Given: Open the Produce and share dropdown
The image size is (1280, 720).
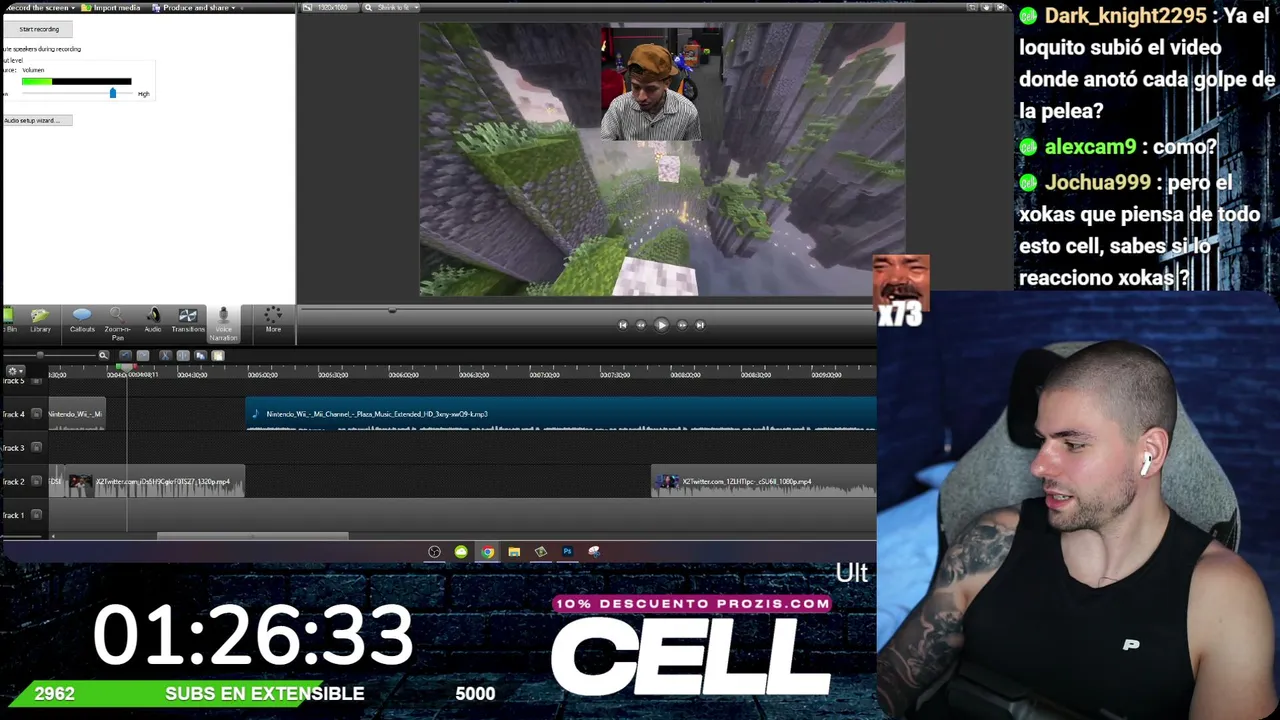Looking at the screenshot, I should tap(192, 8).
